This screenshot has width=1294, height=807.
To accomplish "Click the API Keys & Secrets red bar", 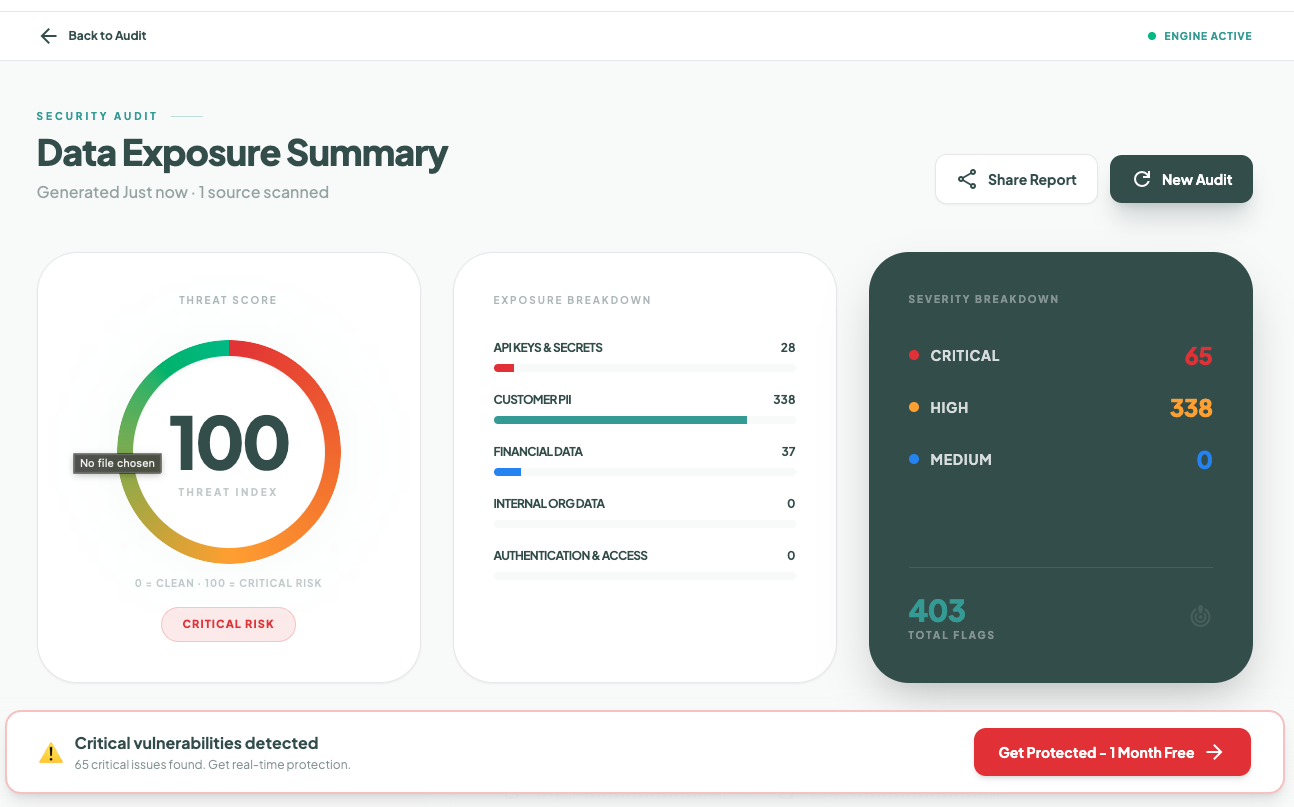I will [x=504, y=368].
